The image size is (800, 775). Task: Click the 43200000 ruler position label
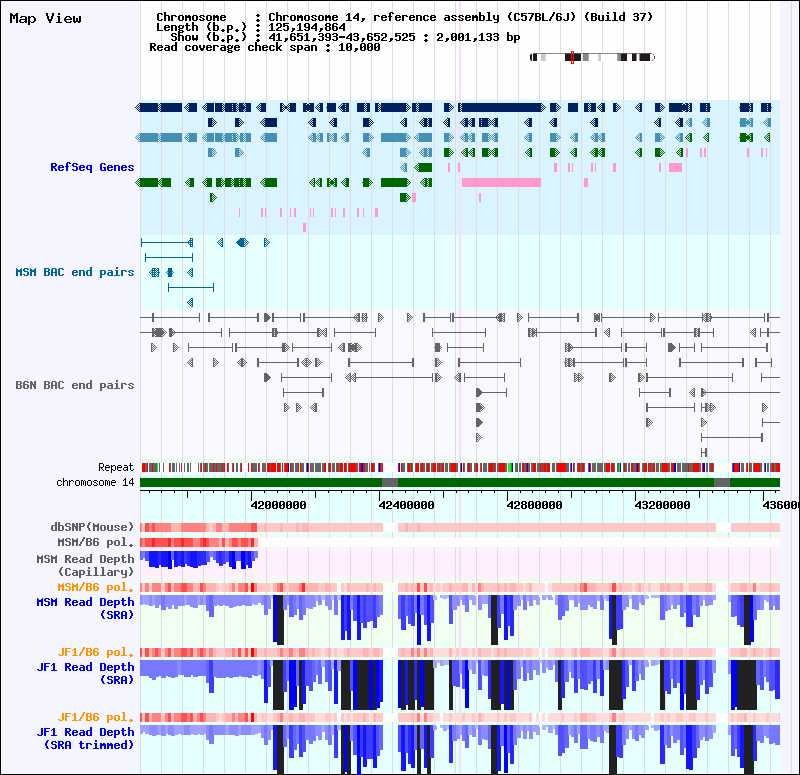coord(662,505)
